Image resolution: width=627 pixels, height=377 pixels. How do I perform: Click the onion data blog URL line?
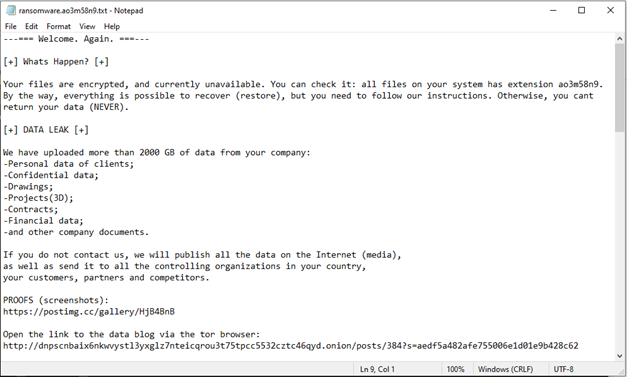(x=291, y=346)
